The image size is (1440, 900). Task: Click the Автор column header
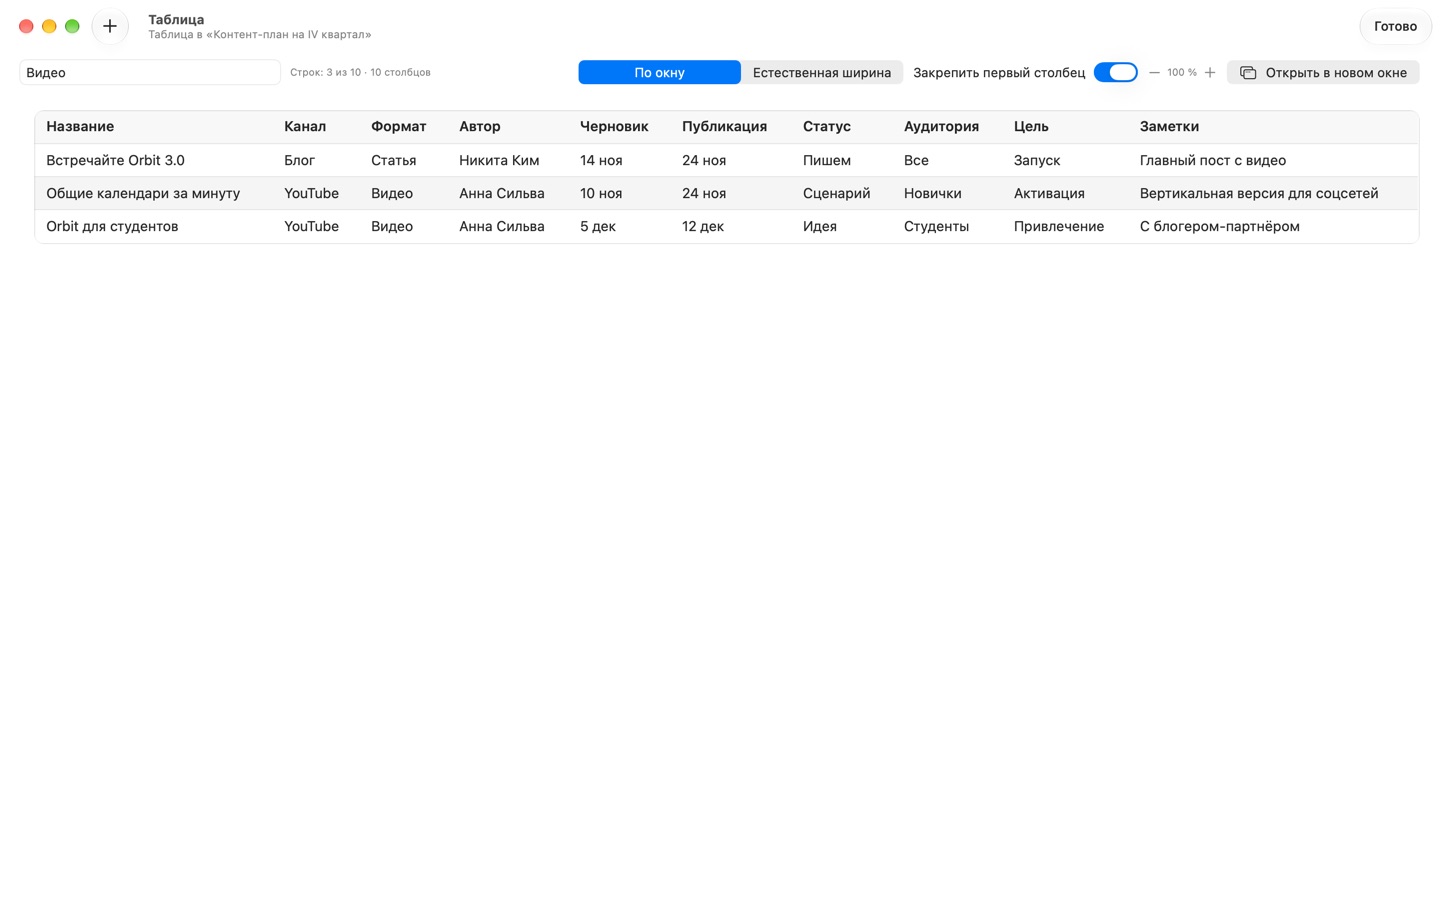480,126
